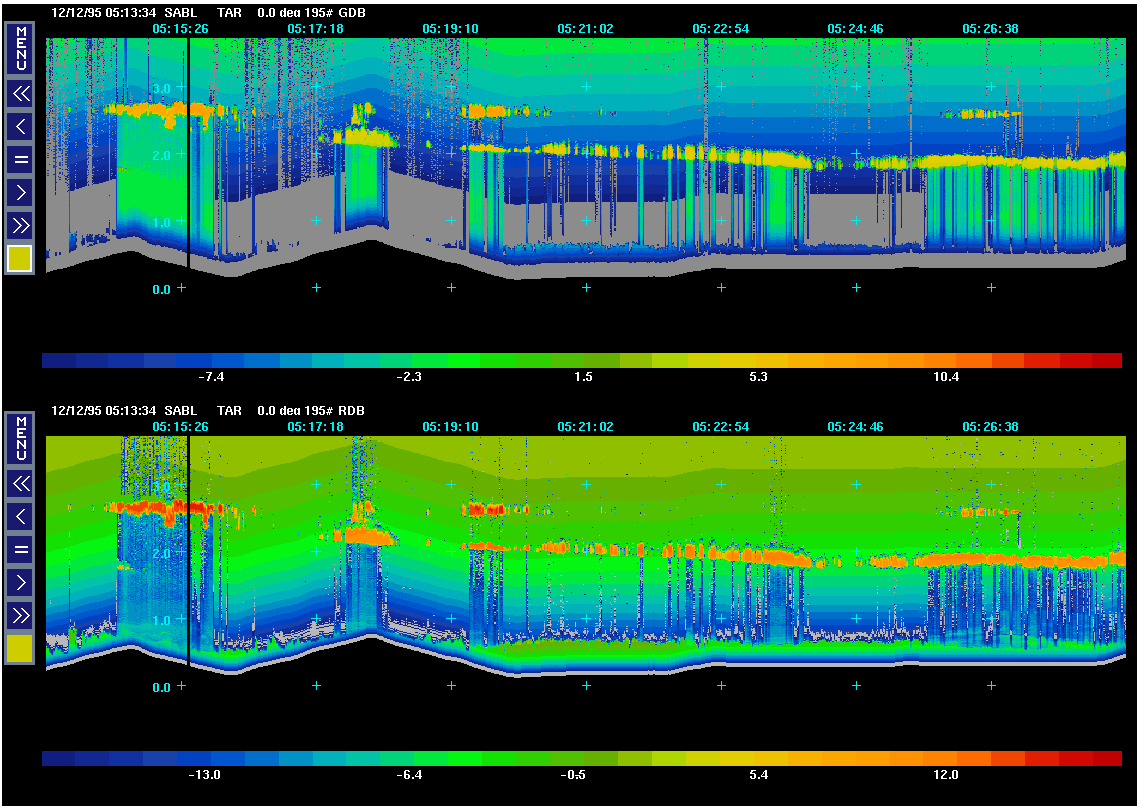The width and height of the screenshot is (1141, 810).
Task: Click the 05:24:46 time label in the bottom plot
Action: (x=855, y=427)
